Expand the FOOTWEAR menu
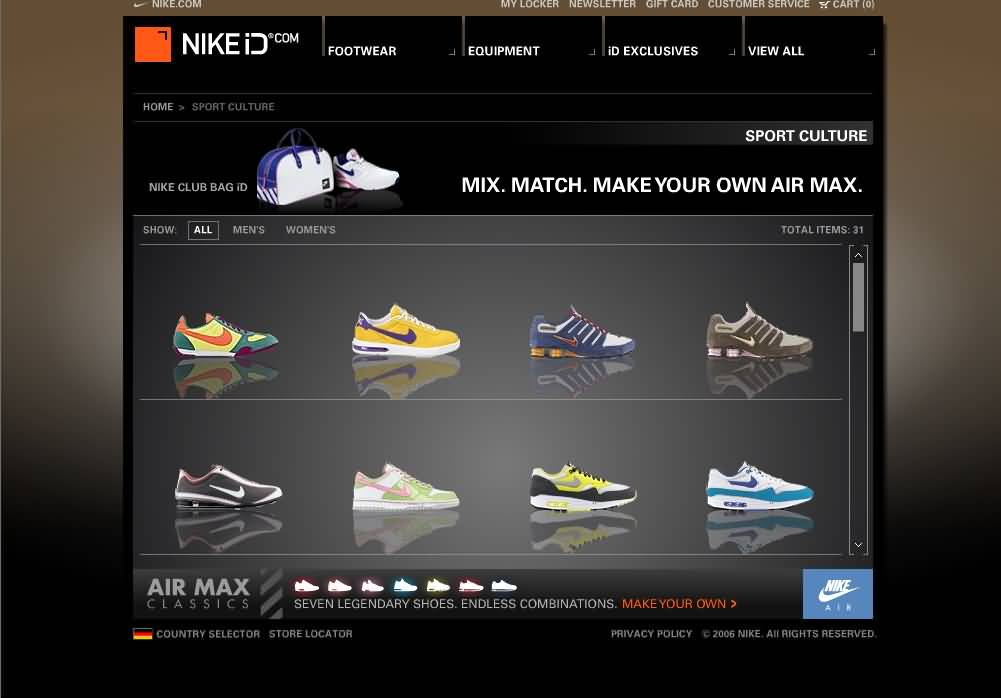The height and width of the screenshot is (698, 1001). click(x=391, y=51)
